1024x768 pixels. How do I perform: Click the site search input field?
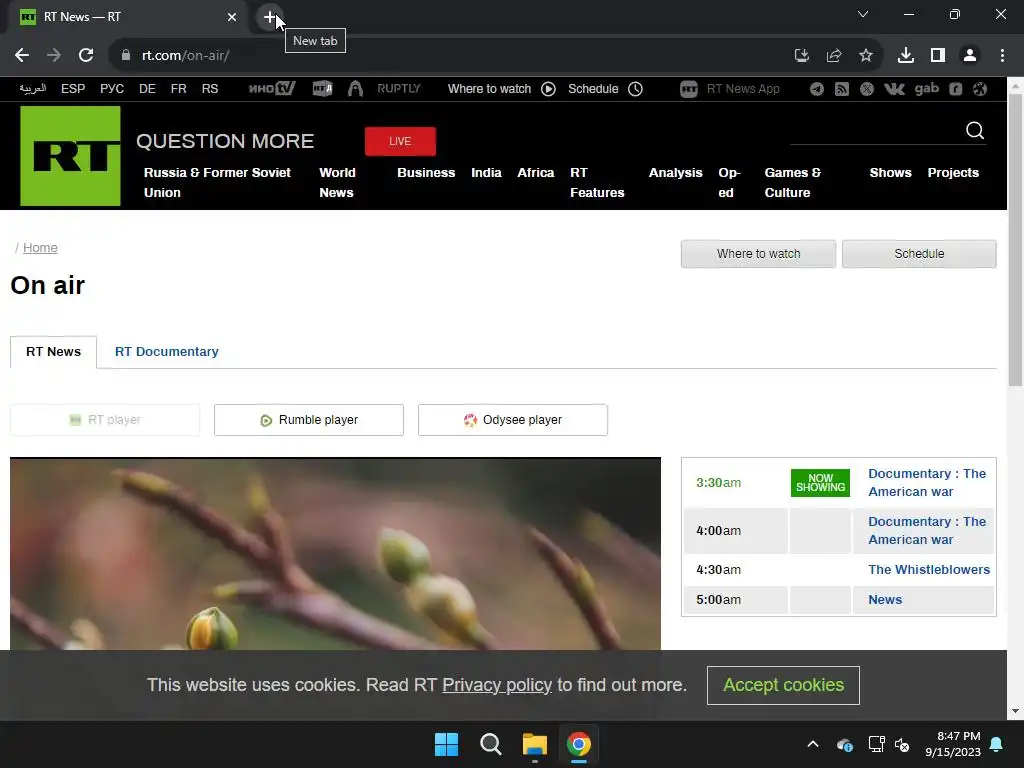tap(875, 131)
